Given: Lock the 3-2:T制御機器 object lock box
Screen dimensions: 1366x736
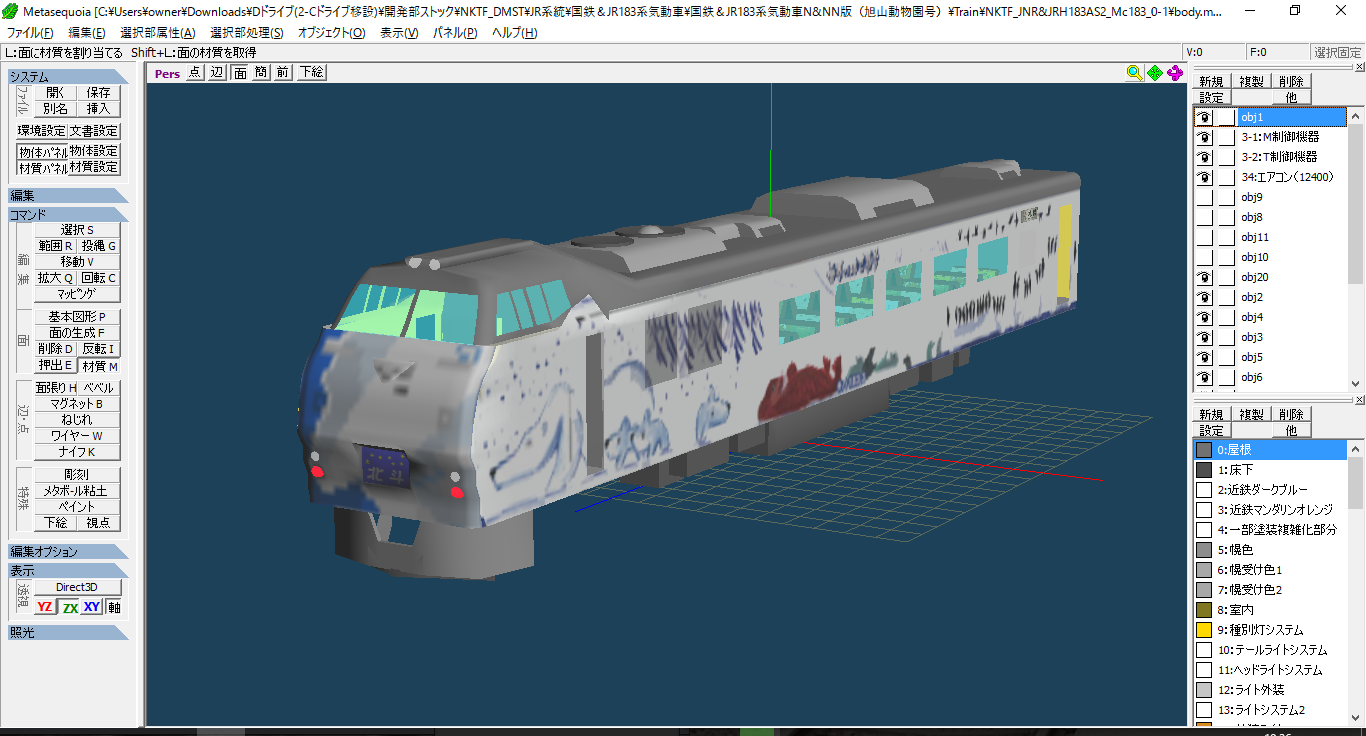Looking at the screenshot, I should point(1226,157).
